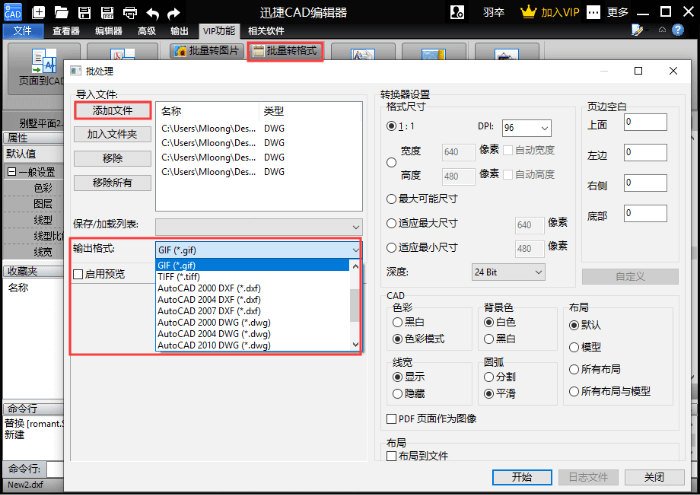The image size is (700, 495).
Task: Click the 移除 button
Action: tap(112, 158)
